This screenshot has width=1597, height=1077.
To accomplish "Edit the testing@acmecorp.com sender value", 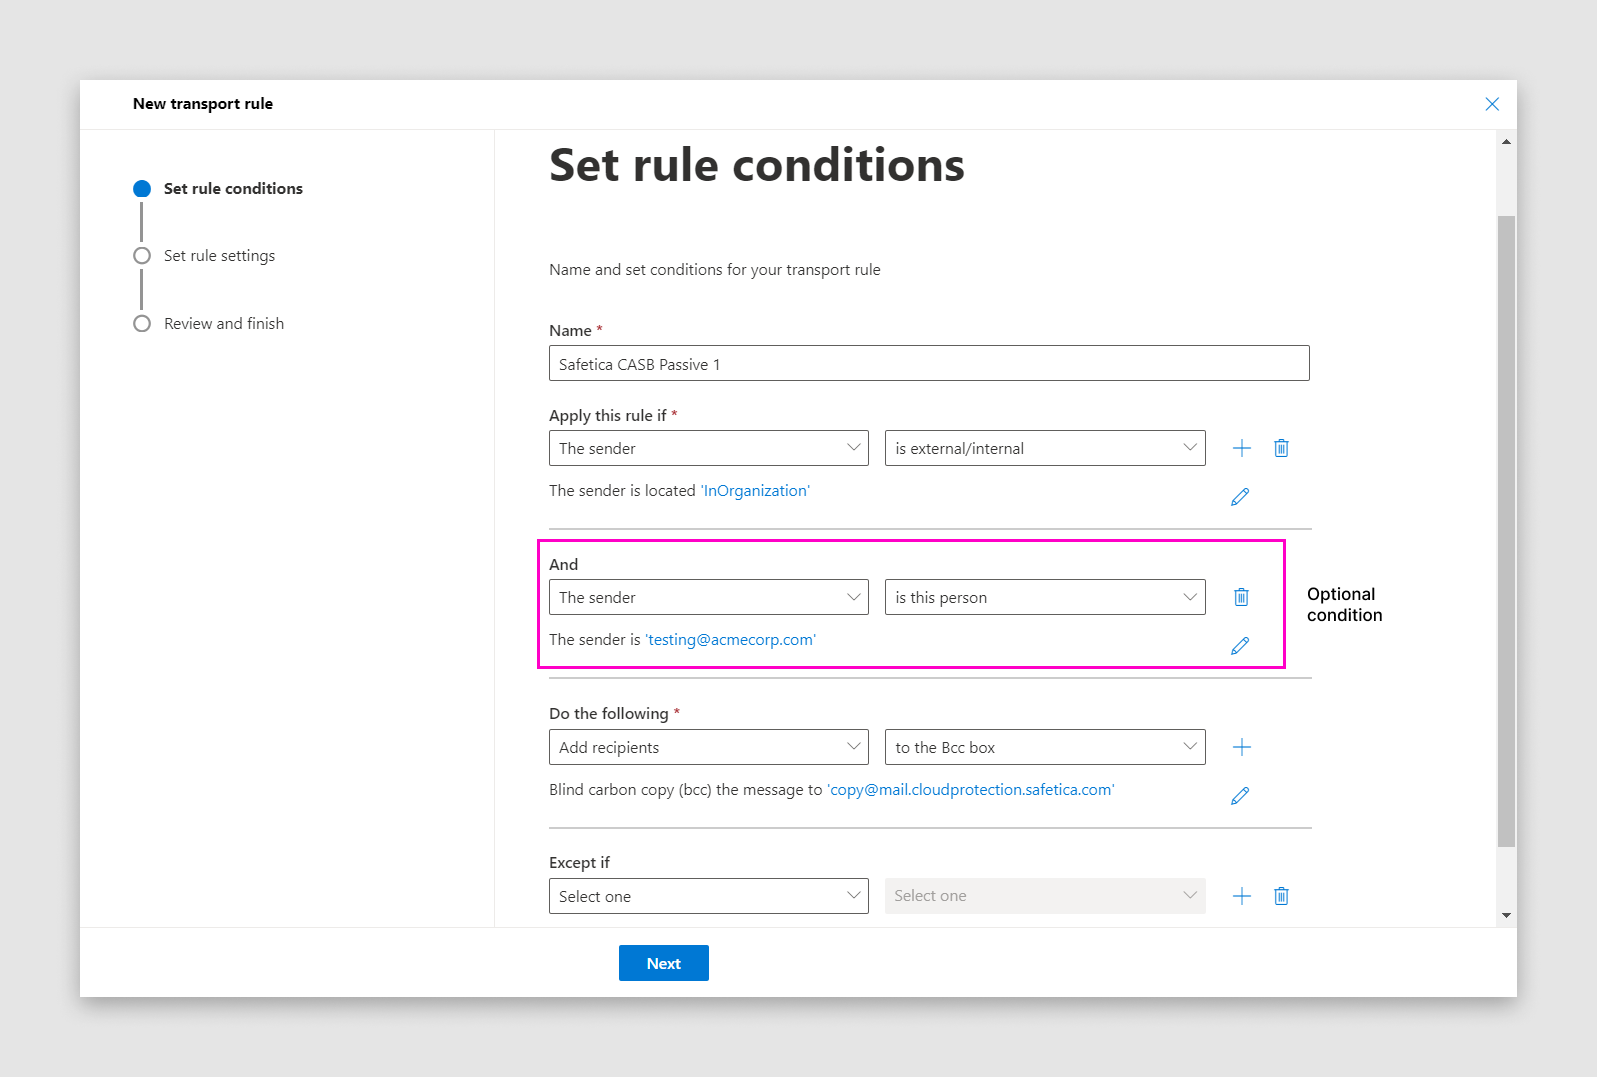I will pyautogui.click(x=1240, y=646).
